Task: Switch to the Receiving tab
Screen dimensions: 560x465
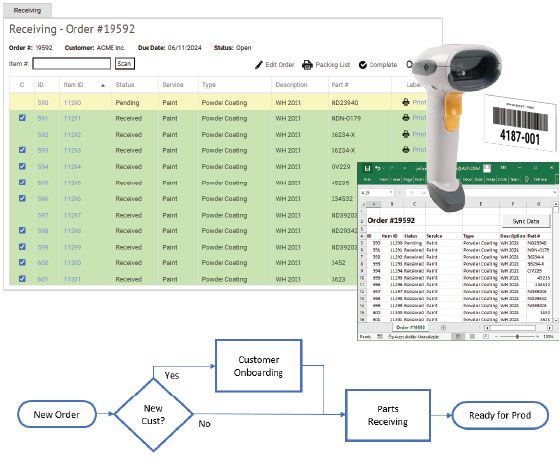Action: point(28,11)
